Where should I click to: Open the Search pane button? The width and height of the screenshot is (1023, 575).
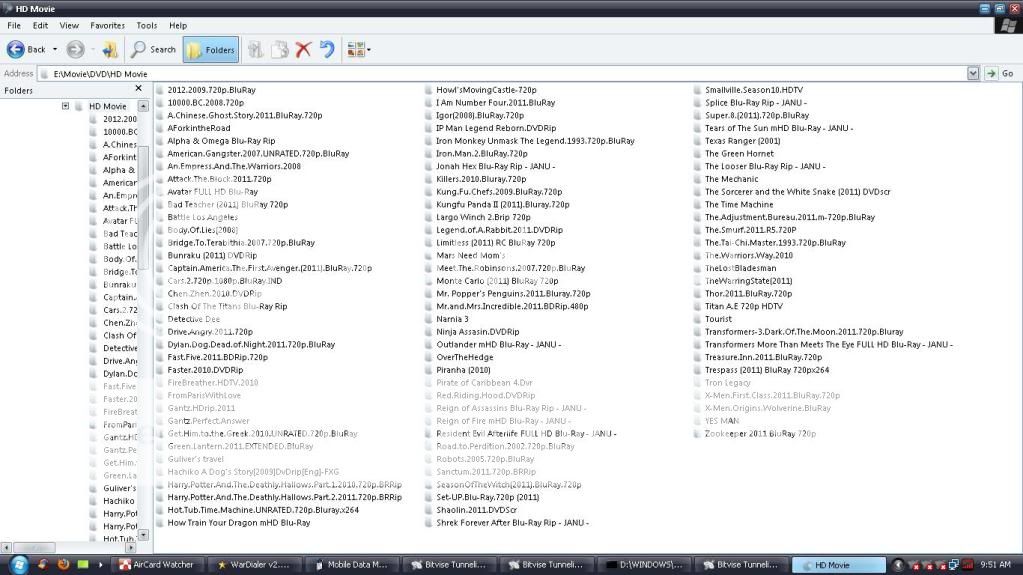coord(153,50)
